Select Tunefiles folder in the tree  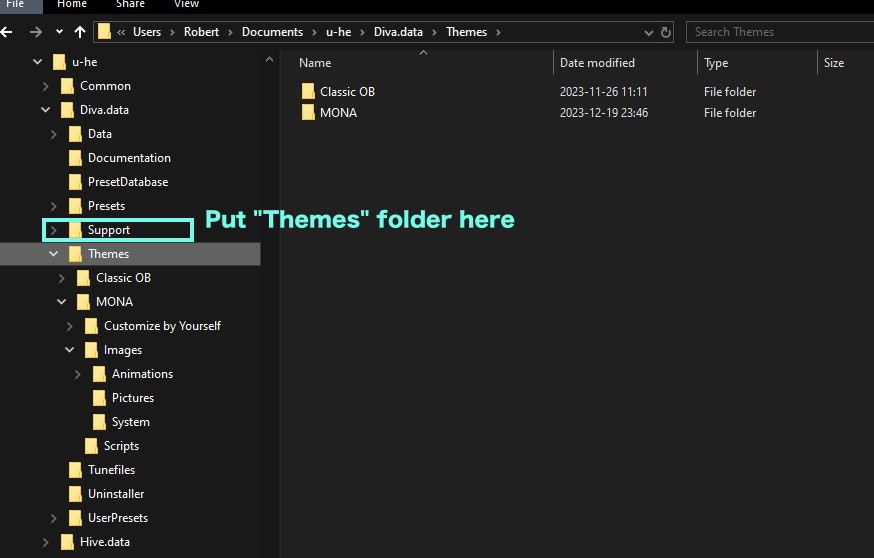(x=111, y=469)
